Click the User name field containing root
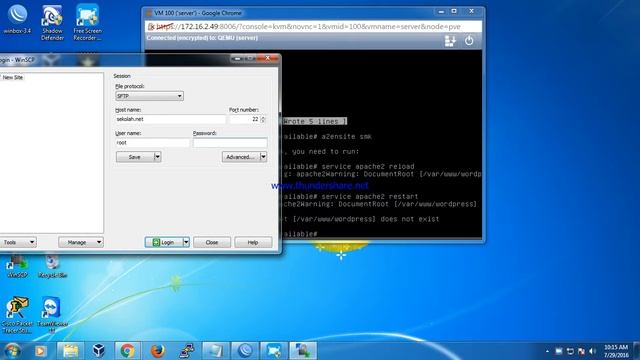Viewport: 640px width, 360px height. pos(152,143)
